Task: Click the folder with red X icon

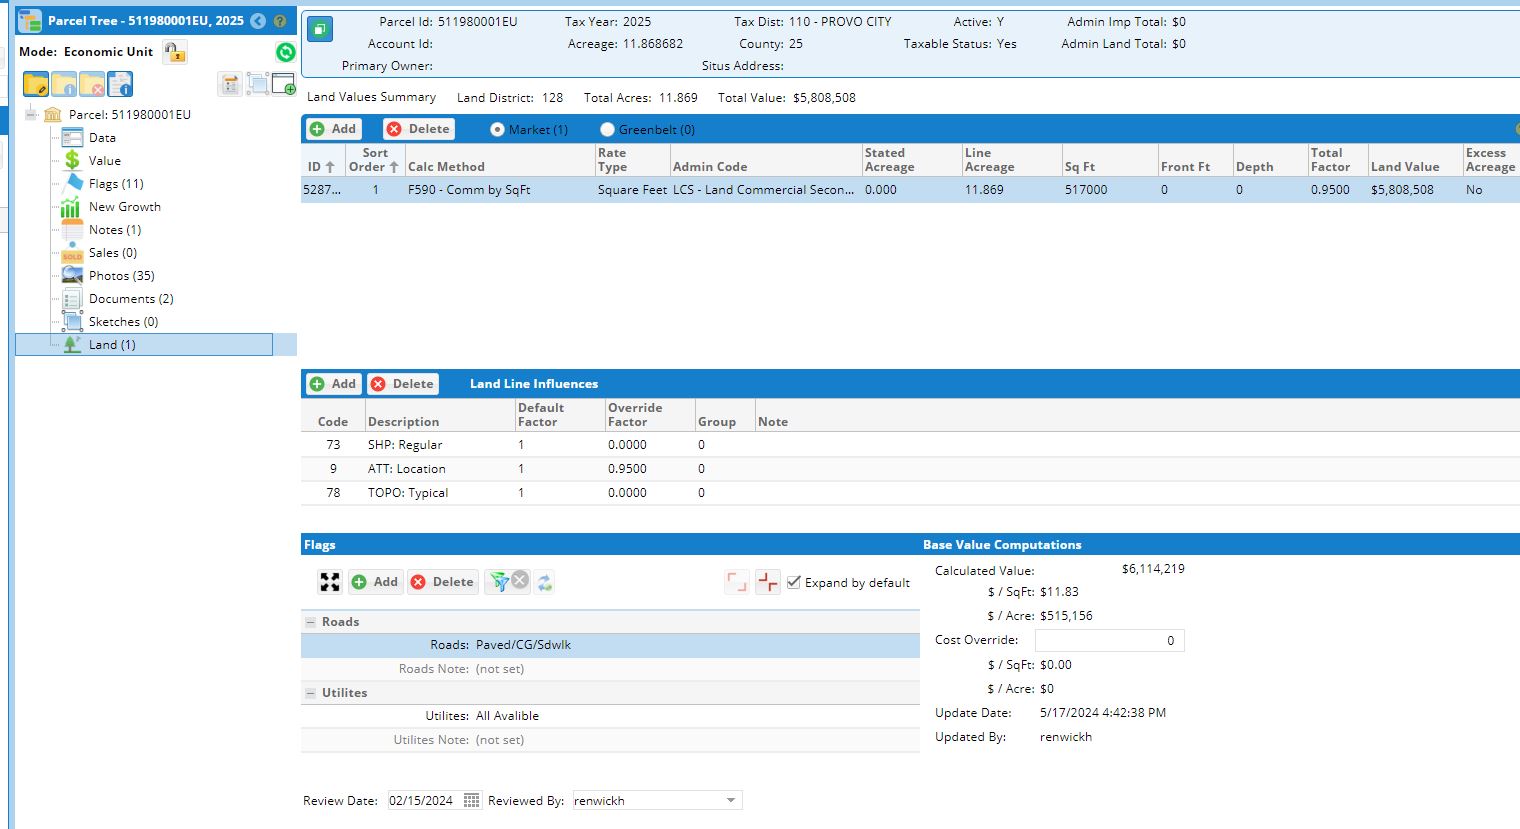Action: tap(92, 85)
